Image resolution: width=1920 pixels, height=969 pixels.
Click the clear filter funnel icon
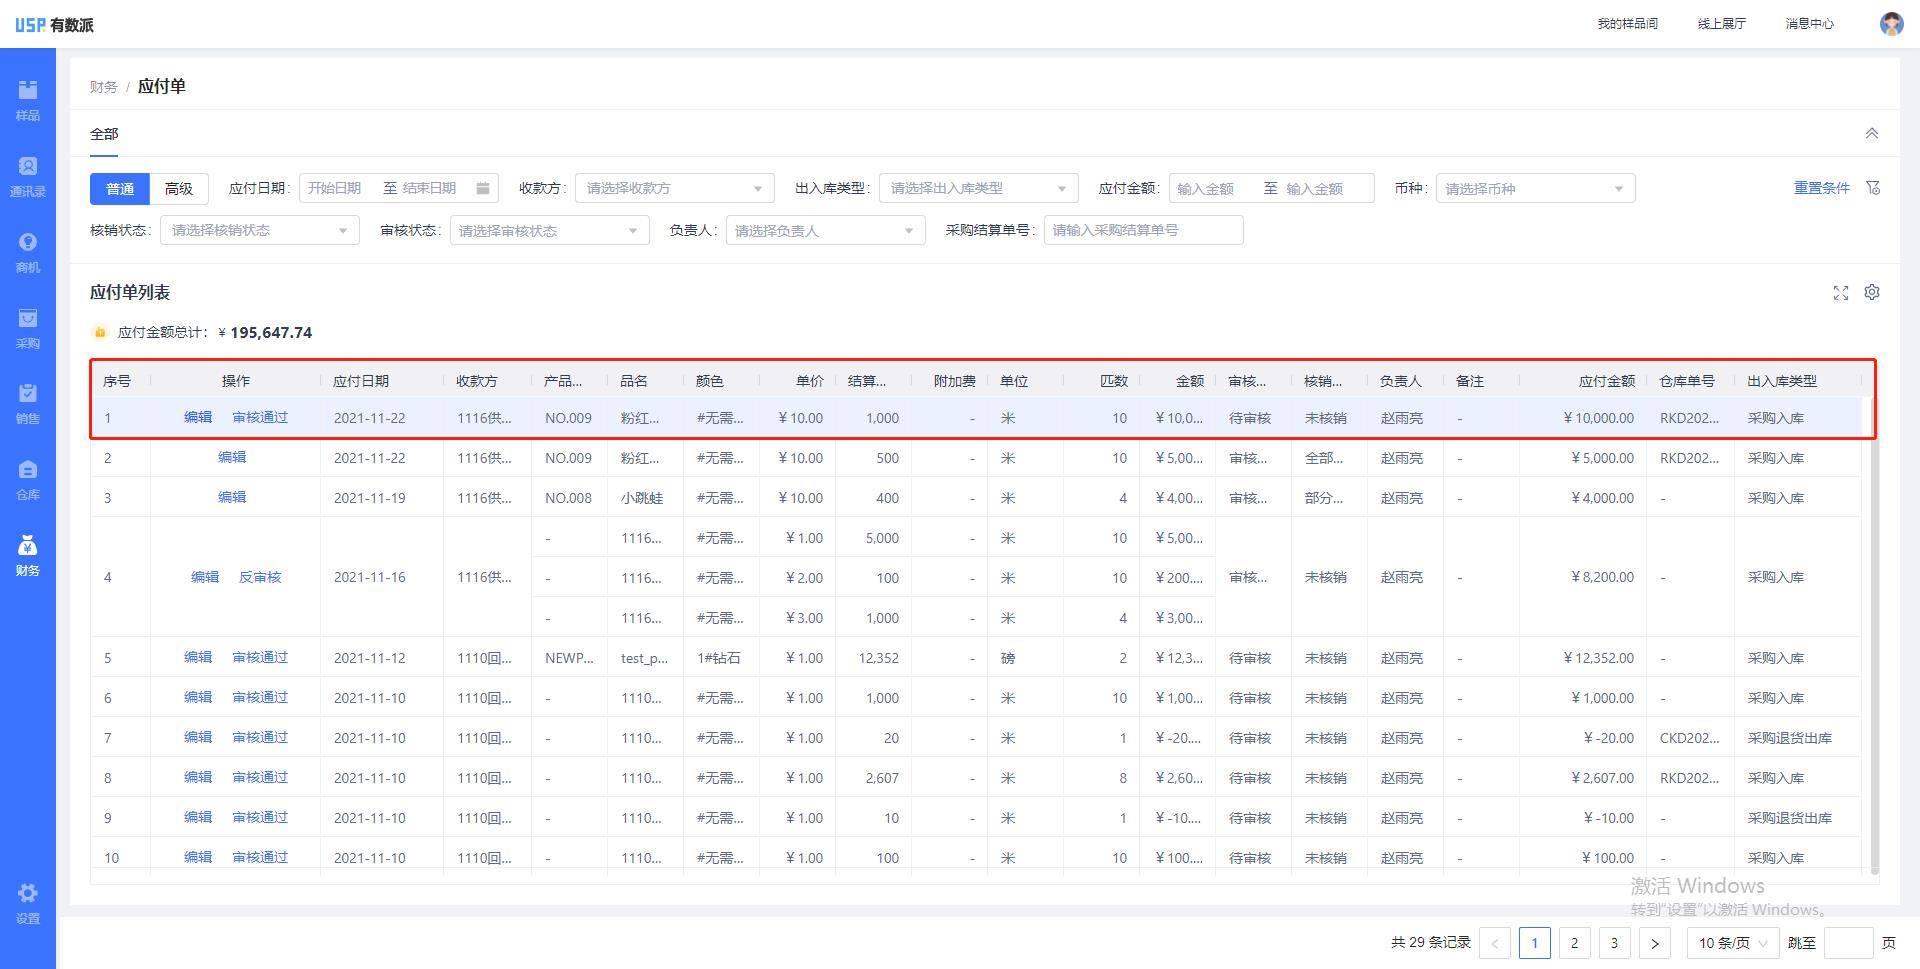(x=1873, y=188)
